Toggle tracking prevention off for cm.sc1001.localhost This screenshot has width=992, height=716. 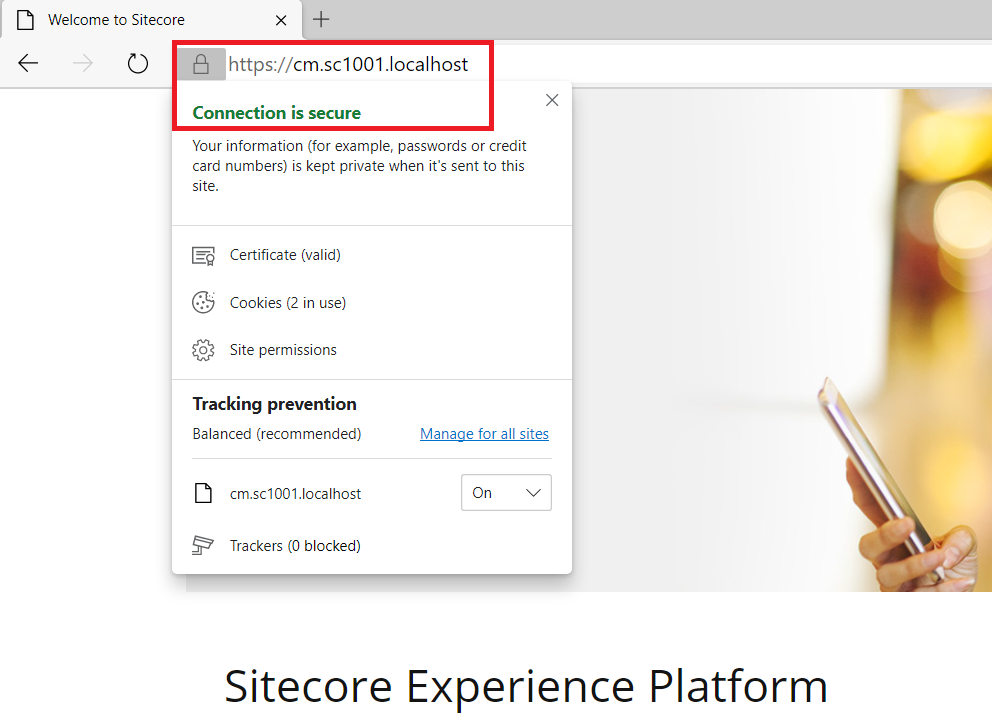(x=506, y=492)
